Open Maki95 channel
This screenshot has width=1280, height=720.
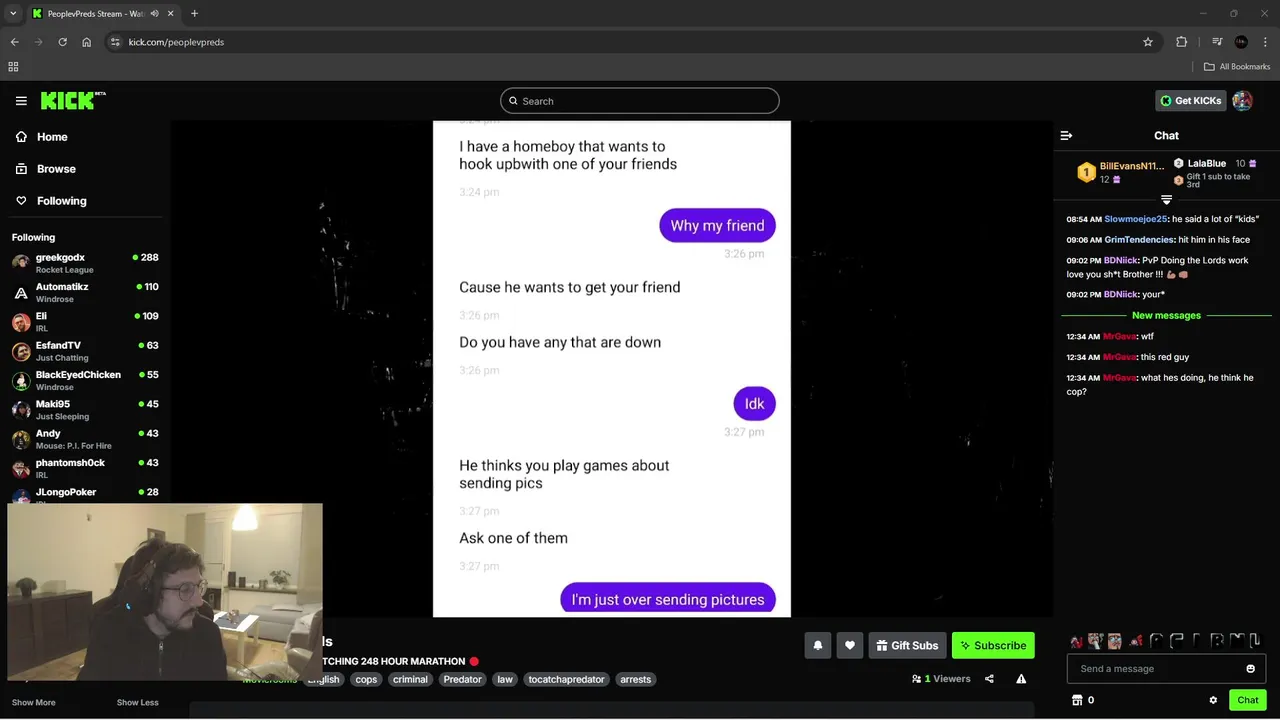(x=85, y=409)
